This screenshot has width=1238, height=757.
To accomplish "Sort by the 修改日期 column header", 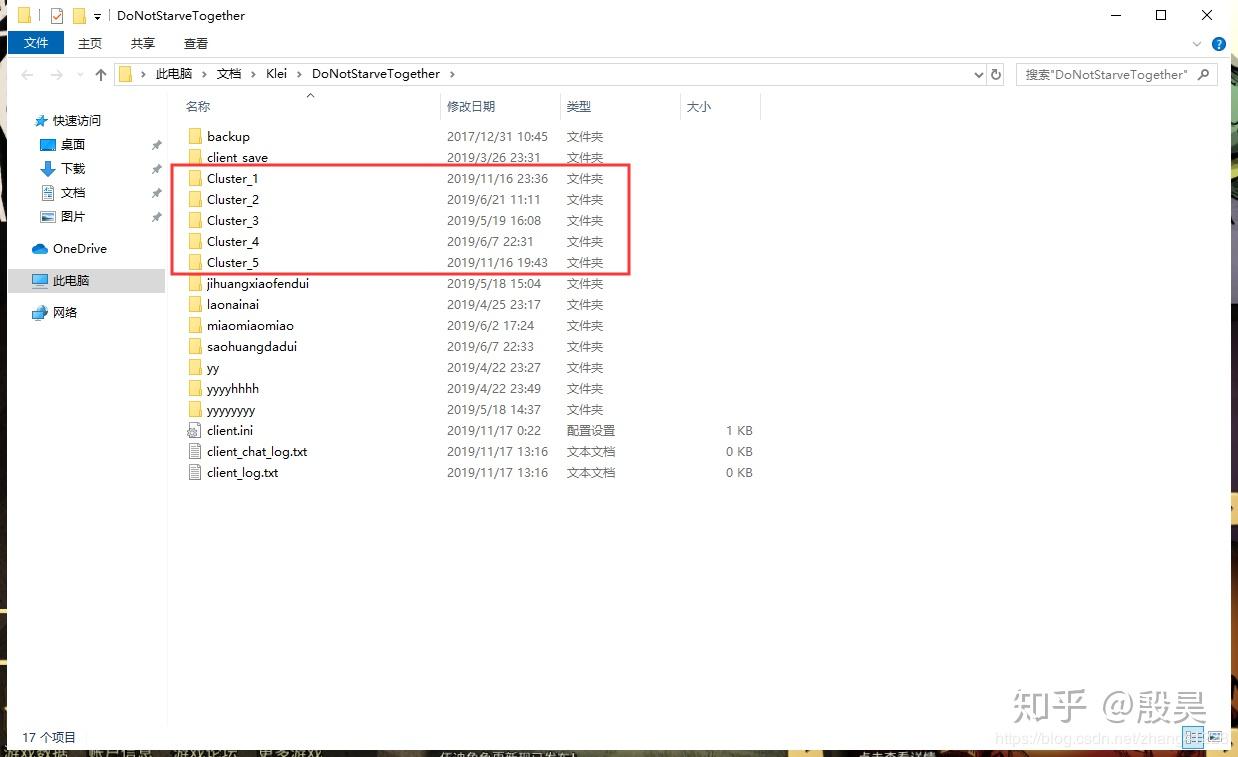I will pyautogui.click(x=471, y=106).
